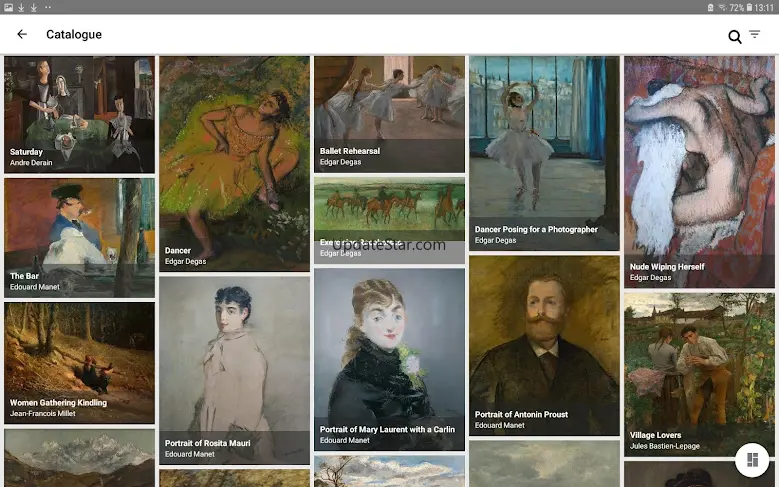Open the Ballet Rehearsal painting

point(390,114)
